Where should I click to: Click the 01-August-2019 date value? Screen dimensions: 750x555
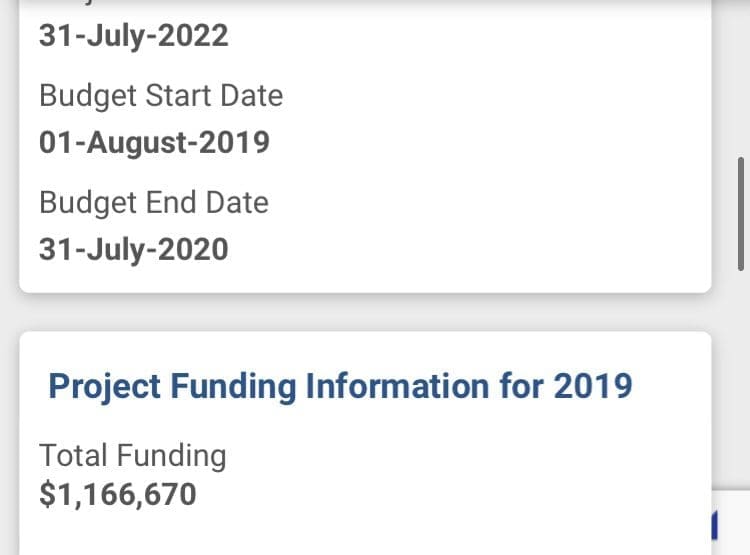click(x=154, y=143)
